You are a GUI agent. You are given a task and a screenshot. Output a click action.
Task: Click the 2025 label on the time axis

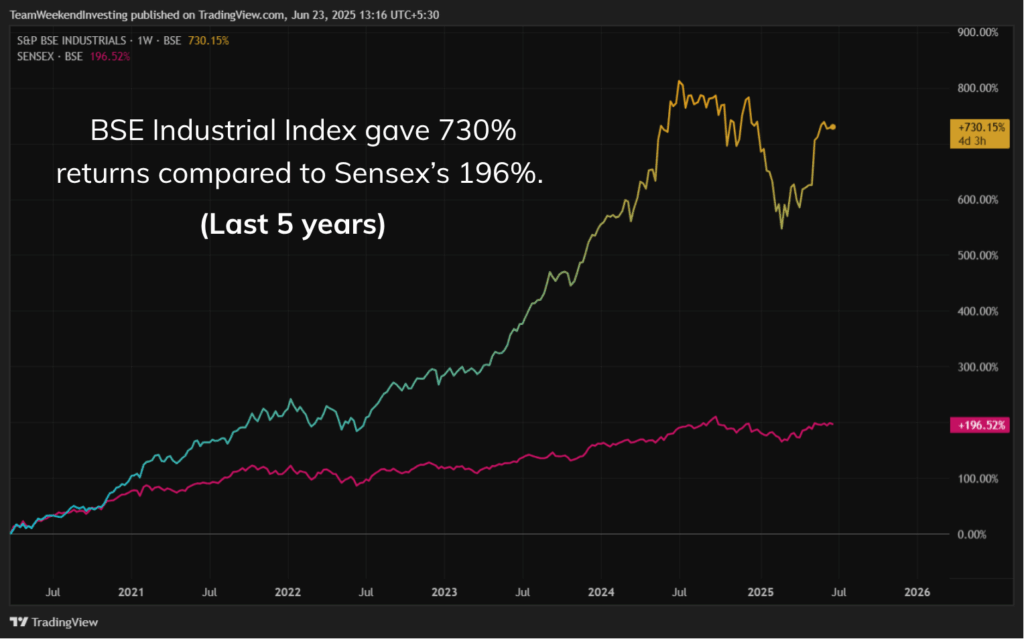(x=761, y=592)
